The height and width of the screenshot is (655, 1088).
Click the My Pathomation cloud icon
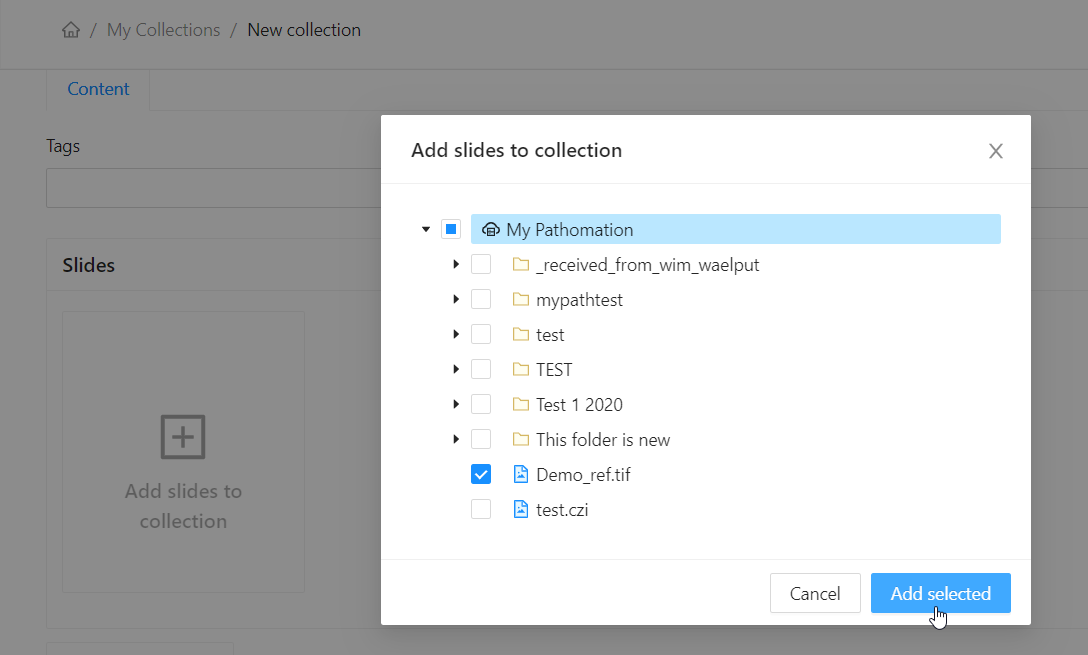coord(490,230)
